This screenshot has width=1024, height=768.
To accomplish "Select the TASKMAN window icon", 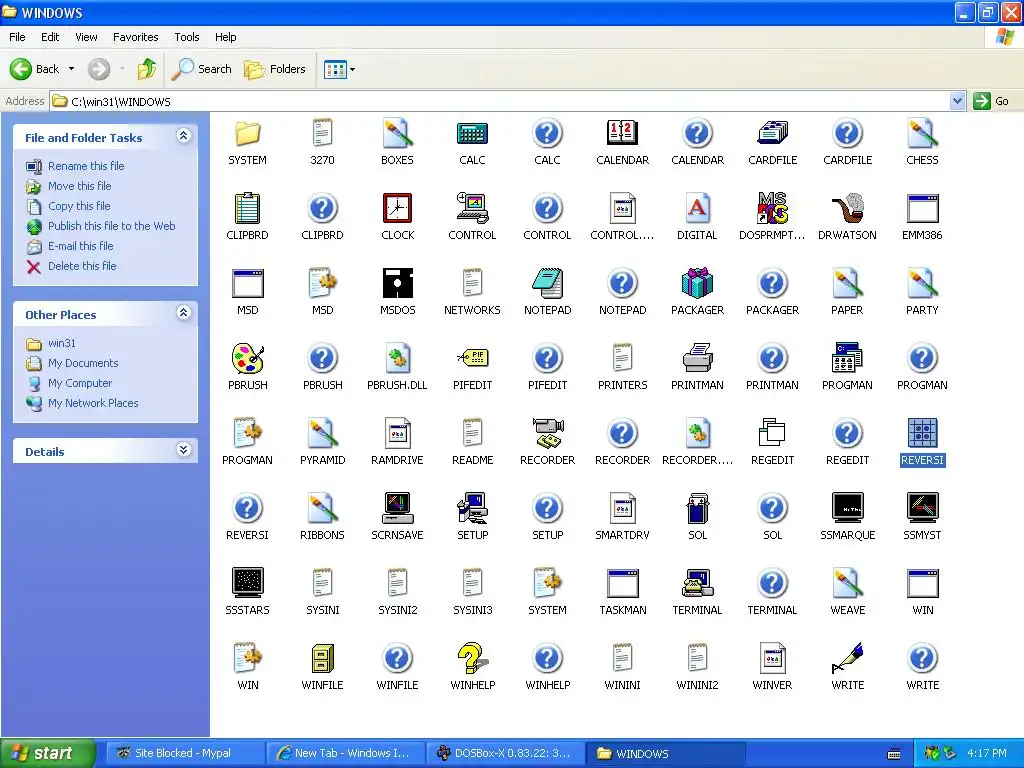I will point(622,583).
